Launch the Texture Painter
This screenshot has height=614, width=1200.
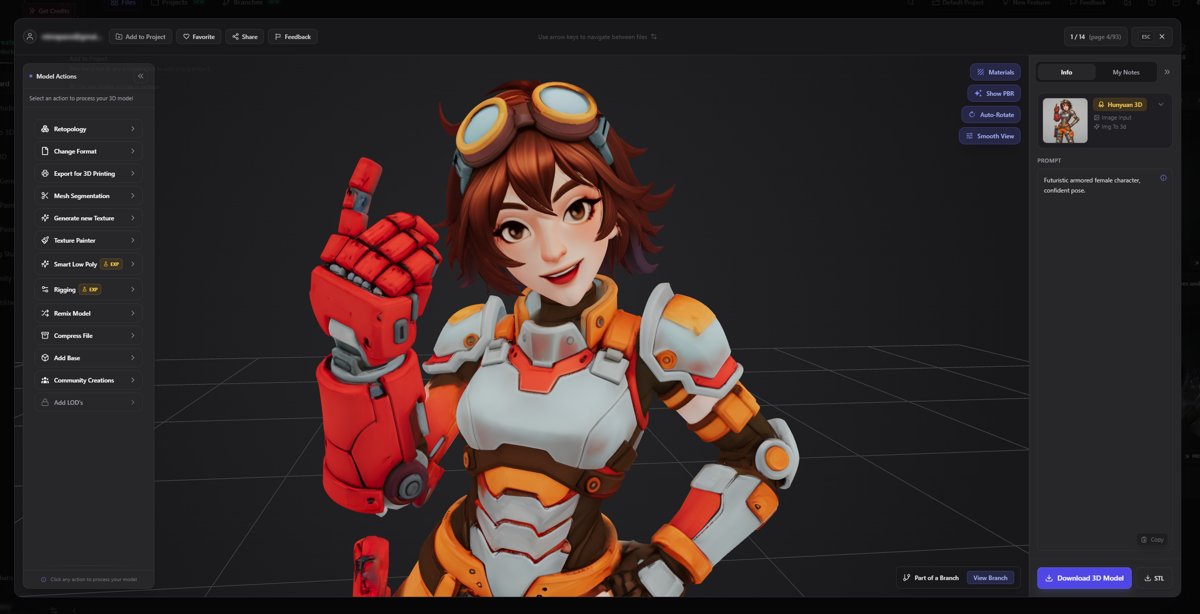[x=87, y=240]
